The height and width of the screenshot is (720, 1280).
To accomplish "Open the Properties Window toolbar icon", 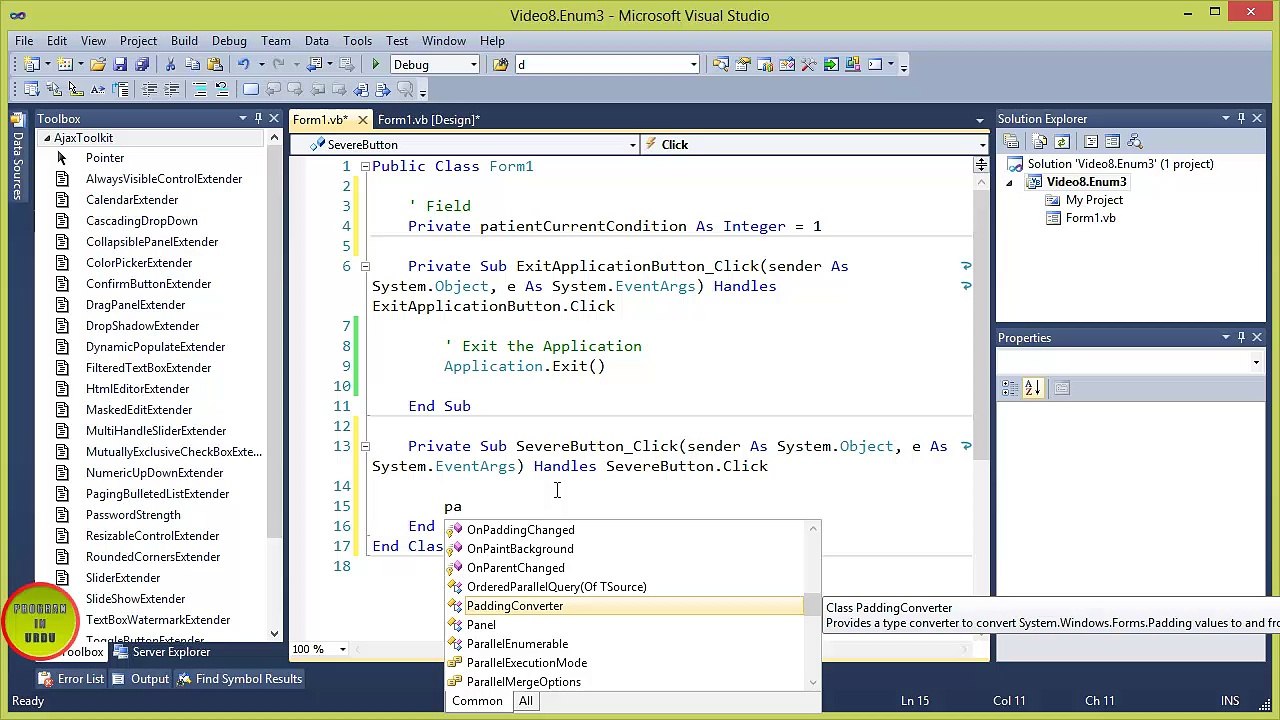I will (x=743, y=65).
